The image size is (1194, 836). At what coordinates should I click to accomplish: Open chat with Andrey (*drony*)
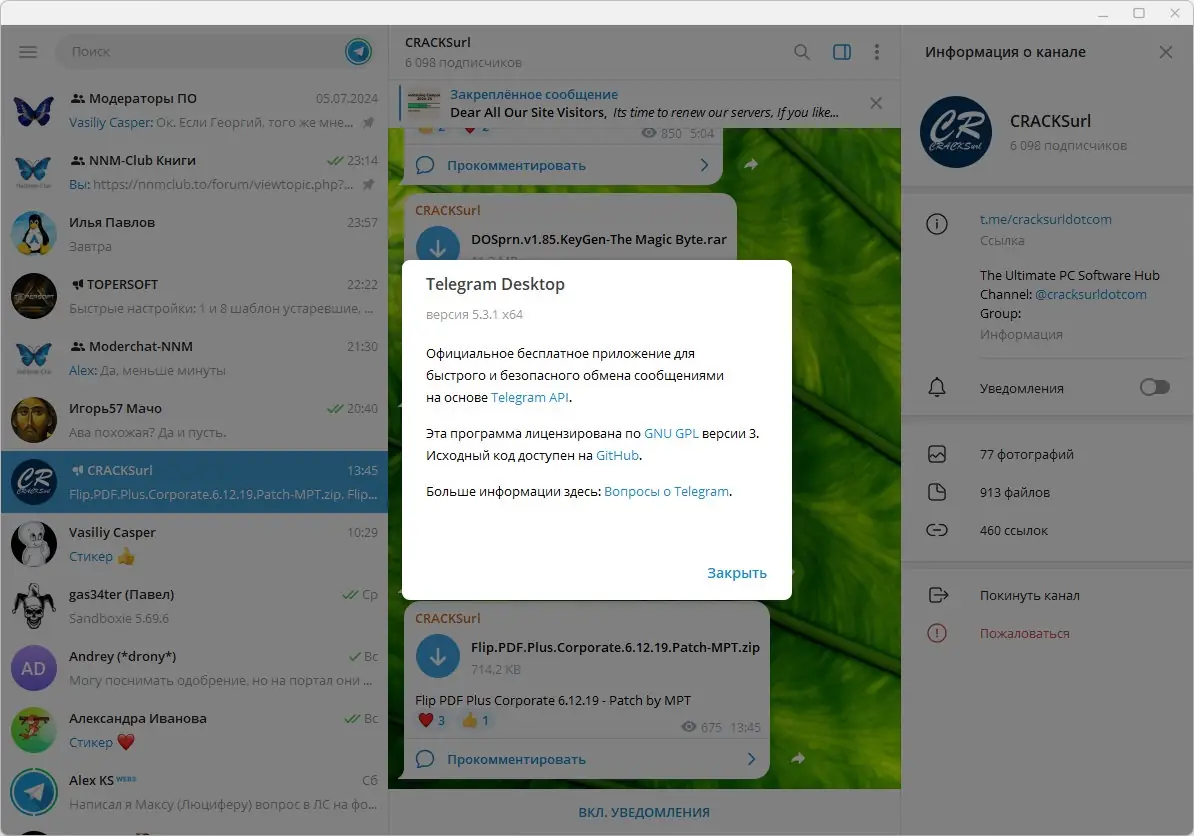point(194,668)
